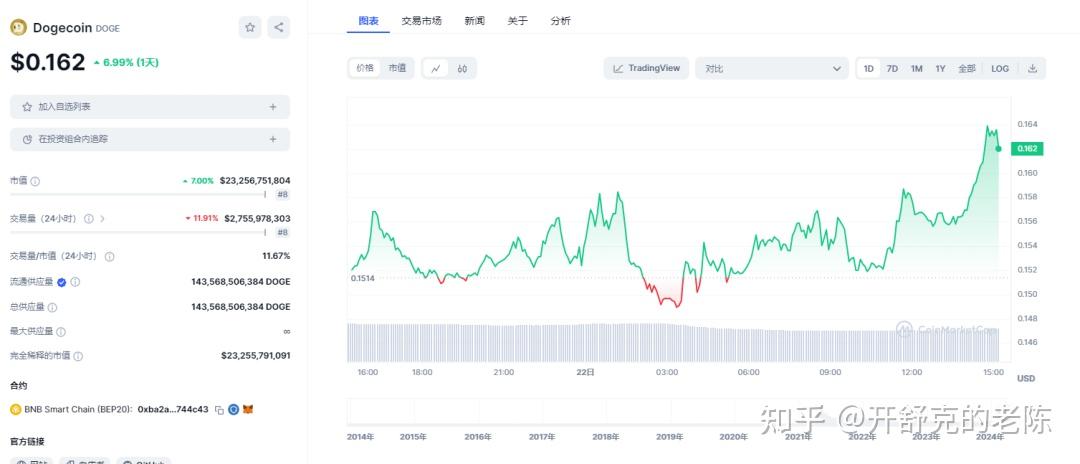
Task: Click the Dogecoin coin logo
Action: click(19, 28)
